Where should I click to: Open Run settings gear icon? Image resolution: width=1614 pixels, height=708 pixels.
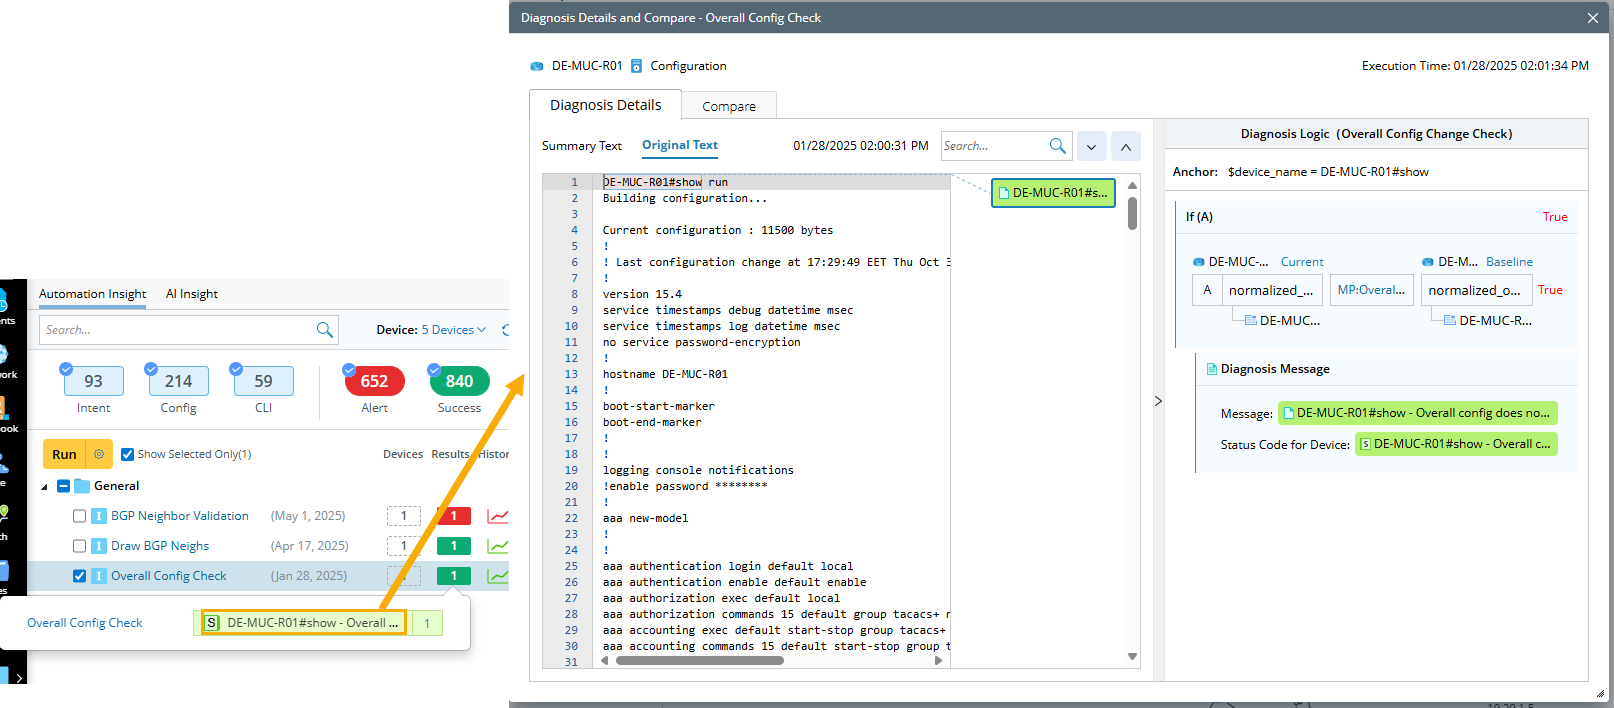[99, 454]
